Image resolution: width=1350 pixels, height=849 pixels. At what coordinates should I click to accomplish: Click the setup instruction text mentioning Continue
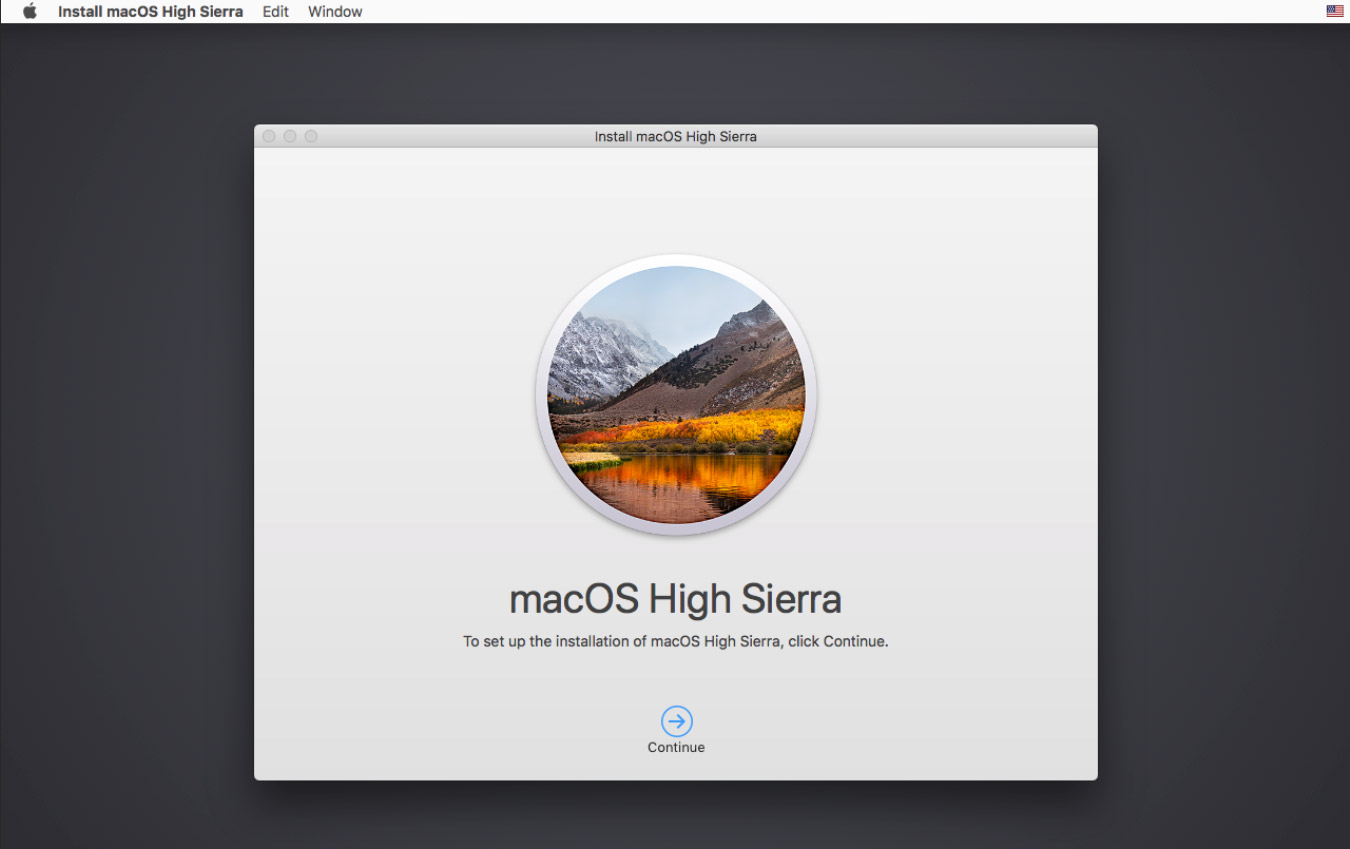(x=675, y=641)
